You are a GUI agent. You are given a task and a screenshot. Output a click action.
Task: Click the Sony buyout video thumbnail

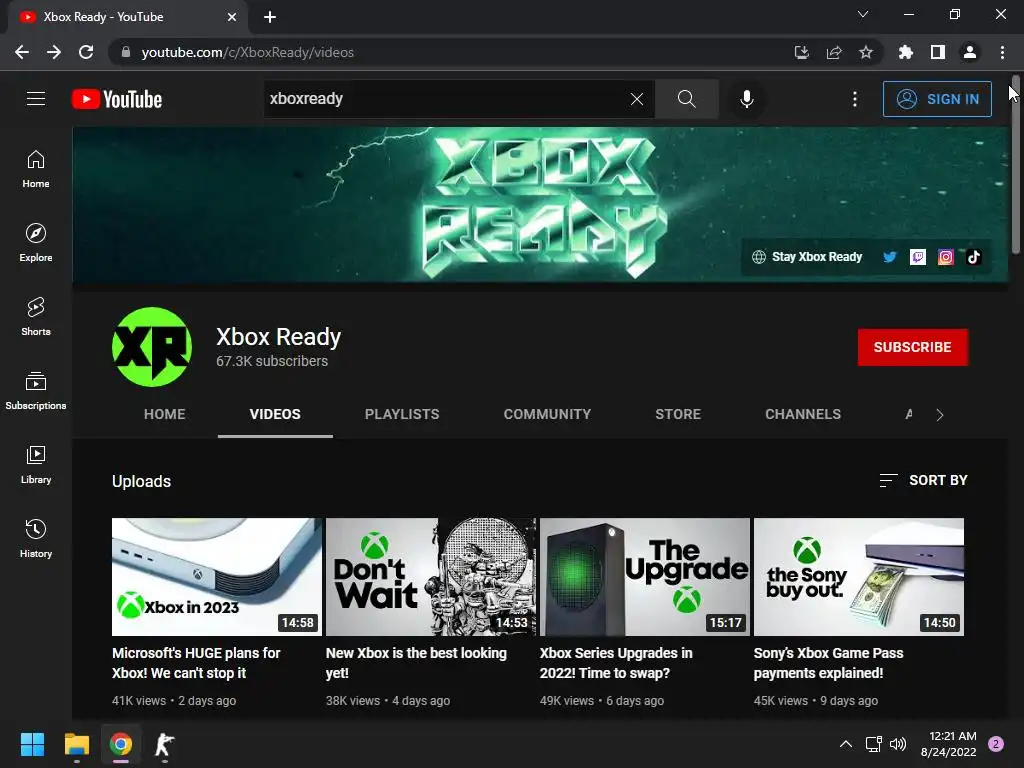tap(859, 577)
